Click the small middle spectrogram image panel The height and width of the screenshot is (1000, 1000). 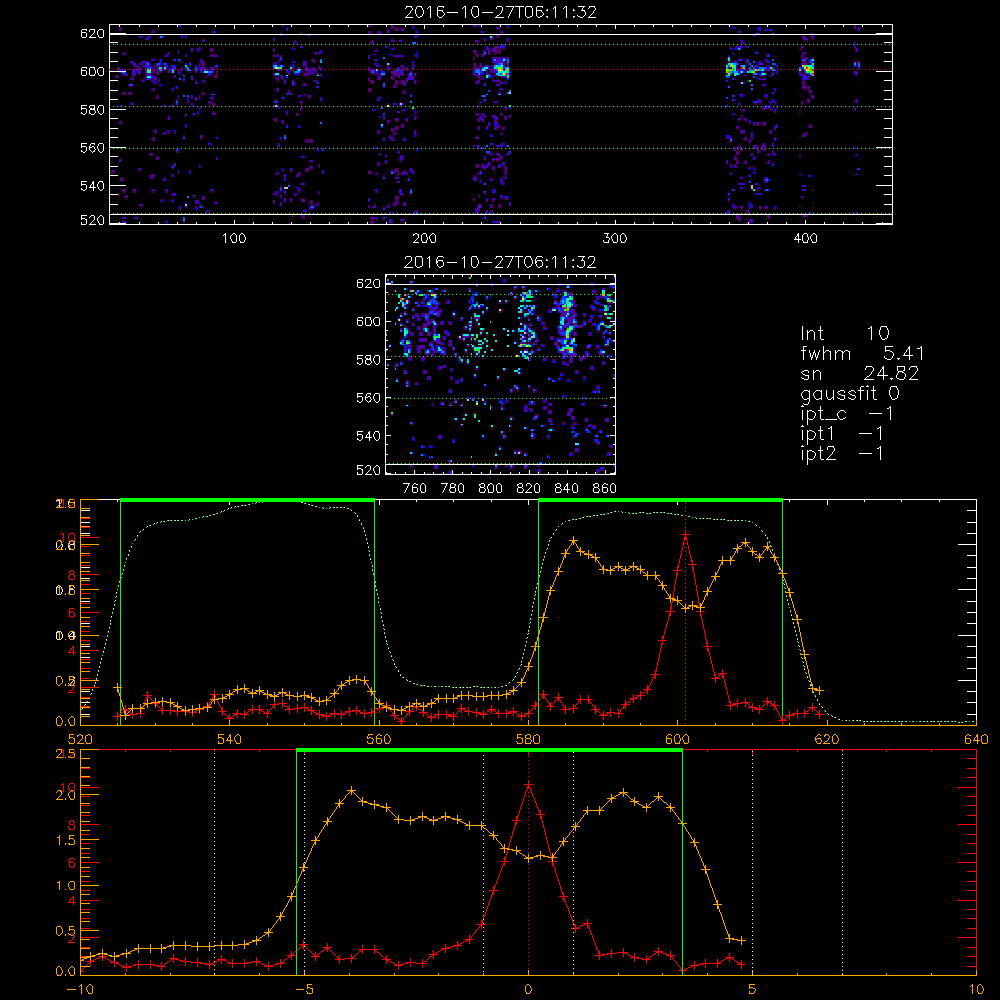coord(501,374)
